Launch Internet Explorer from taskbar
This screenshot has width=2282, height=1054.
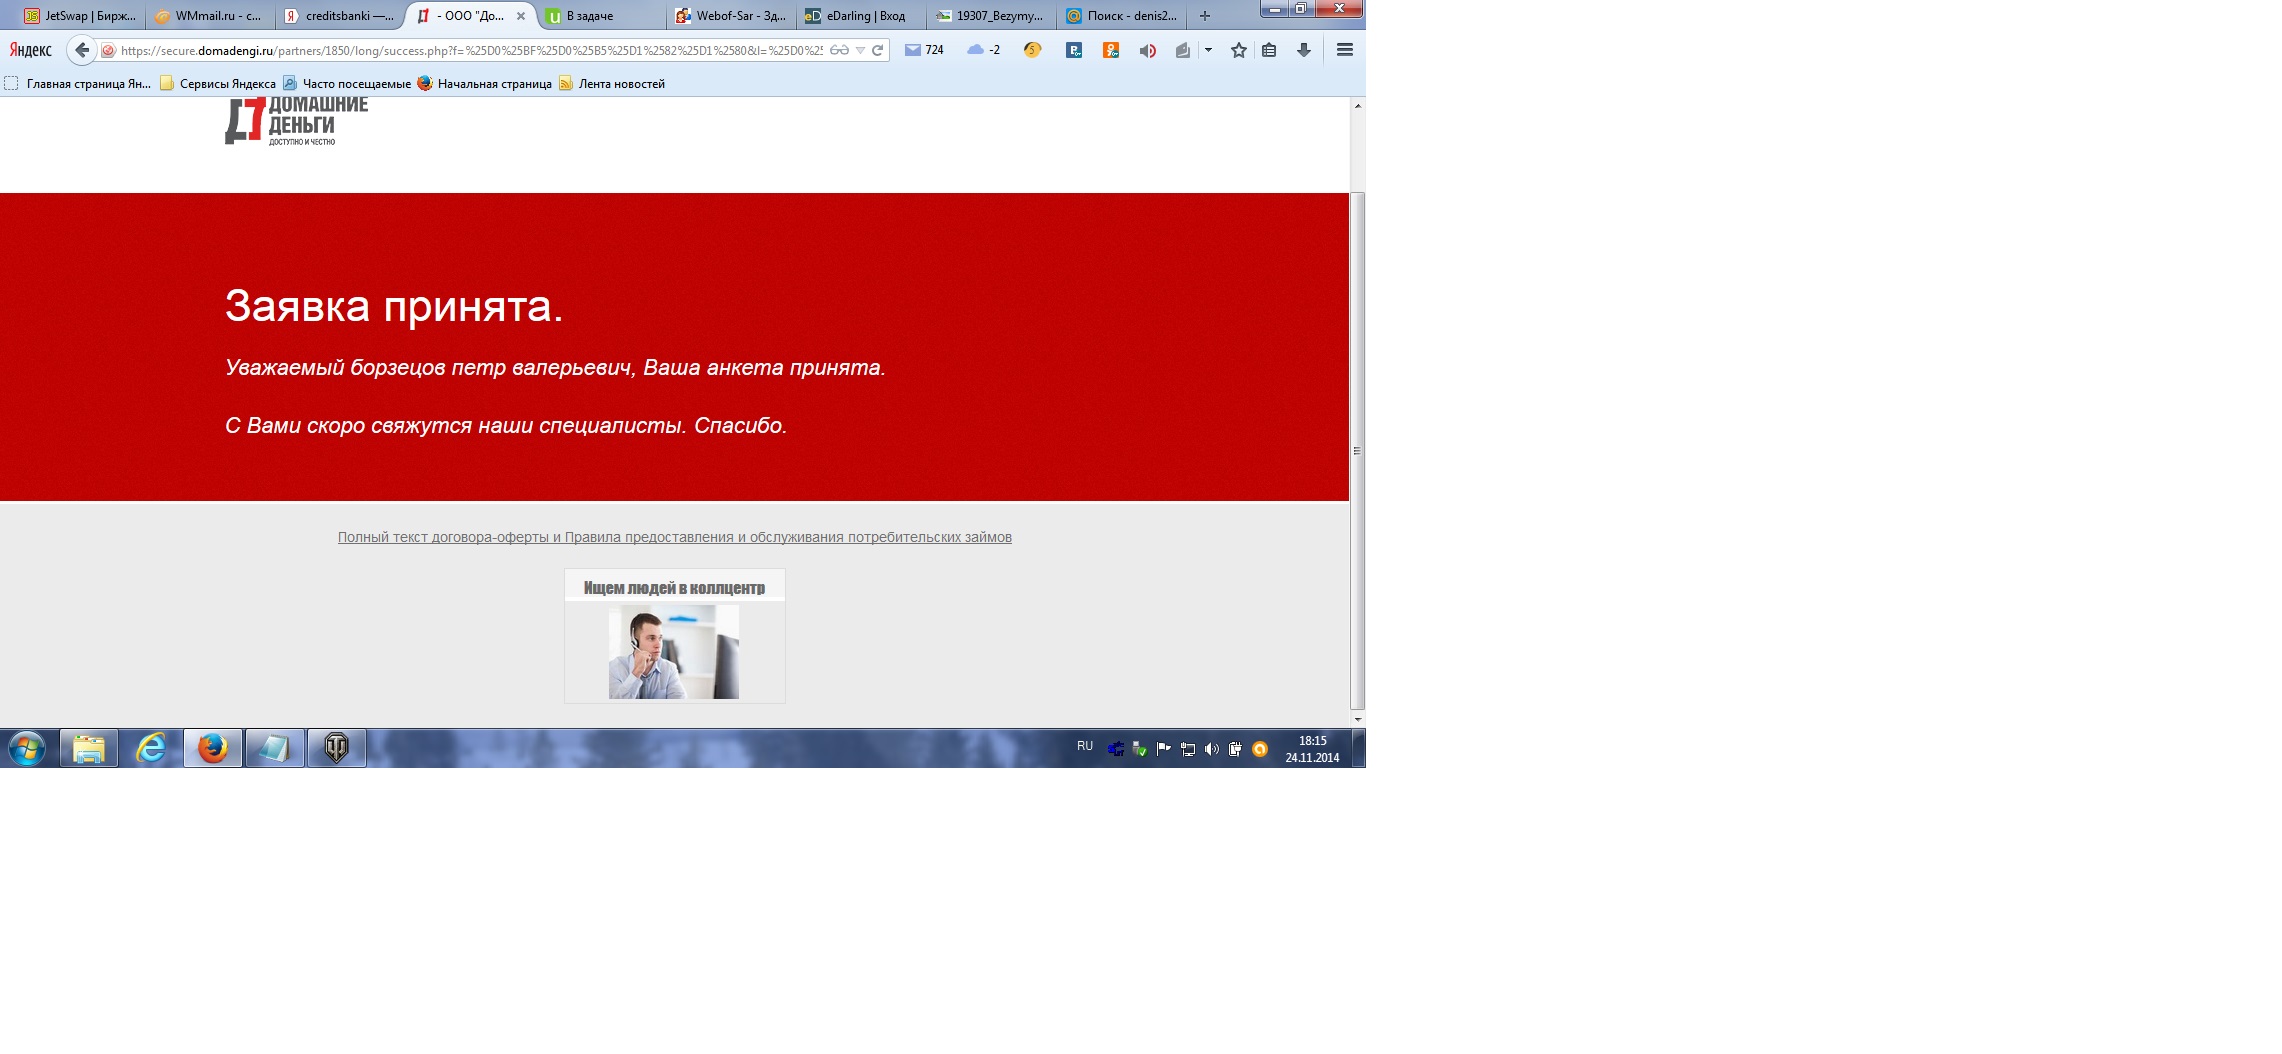tap(151, 748)
